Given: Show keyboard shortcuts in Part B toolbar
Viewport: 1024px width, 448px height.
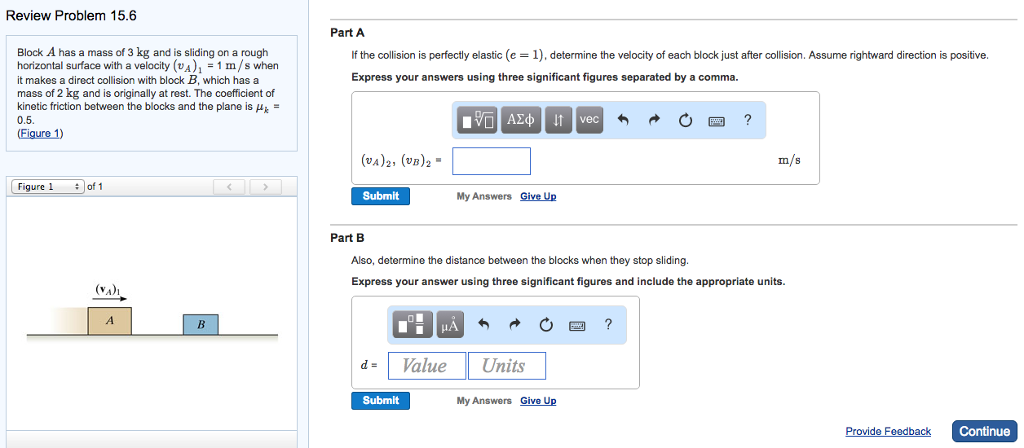Looking at the screenshot, I should 577,324.
